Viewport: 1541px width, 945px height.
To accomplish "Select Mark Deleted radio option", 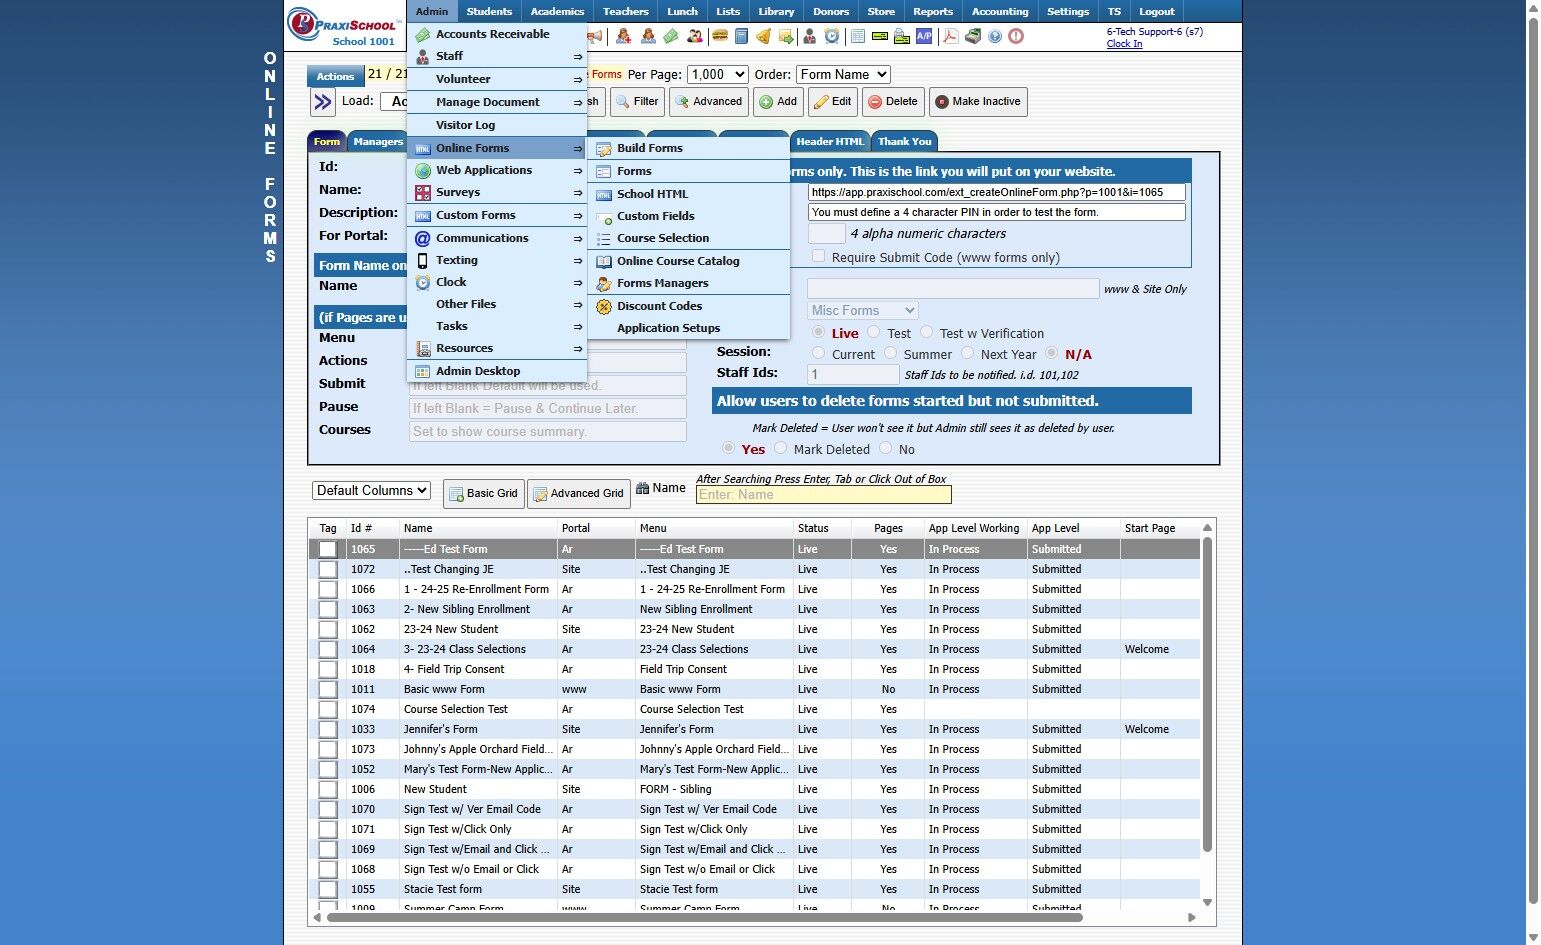I will 780,448.
